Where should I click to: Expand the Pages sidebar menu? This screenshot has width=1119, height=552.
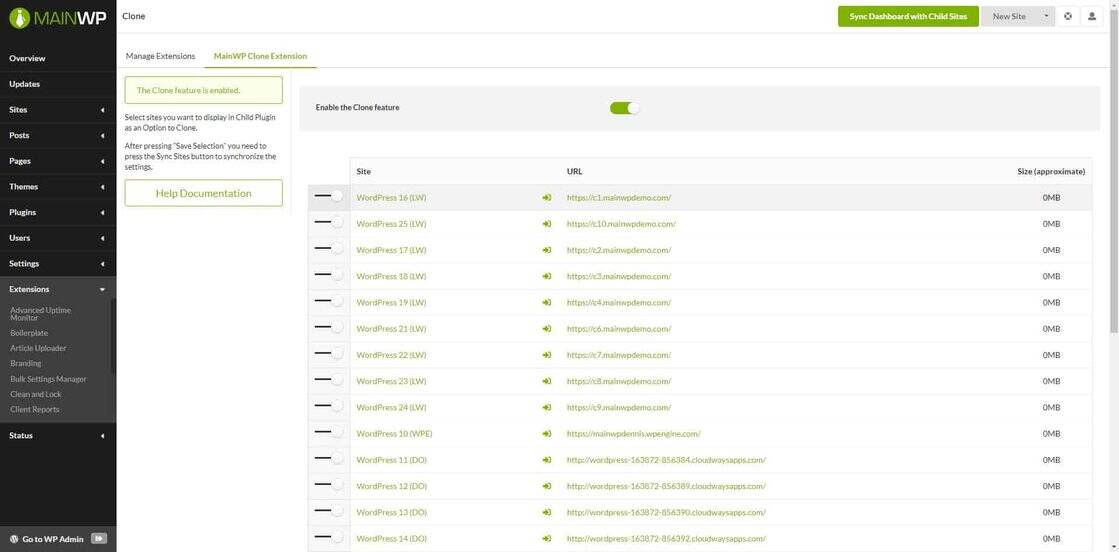pyautogui.click(x=58, y=161)
